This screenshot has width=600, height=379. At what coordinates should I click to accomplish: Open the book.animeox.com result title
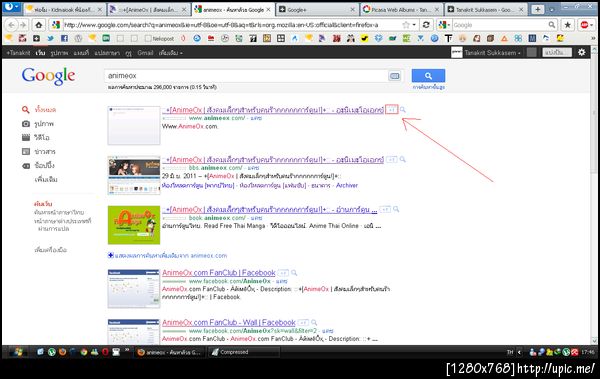pyautogui.click(x=269, y=209)
